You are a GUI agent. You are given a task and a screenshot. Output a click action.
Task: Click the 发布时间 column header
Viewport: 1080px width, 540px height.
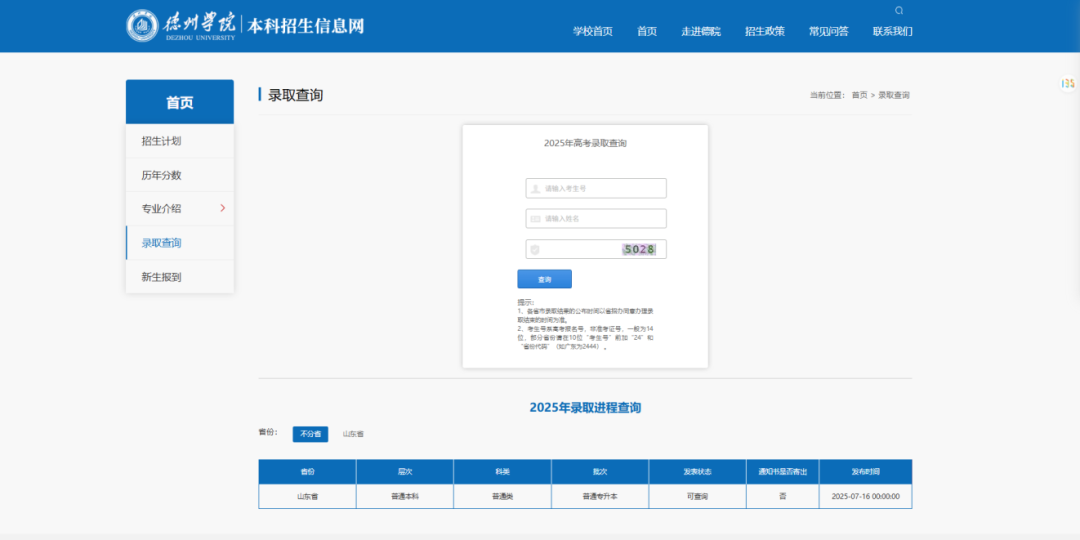[x=866, y=472]
